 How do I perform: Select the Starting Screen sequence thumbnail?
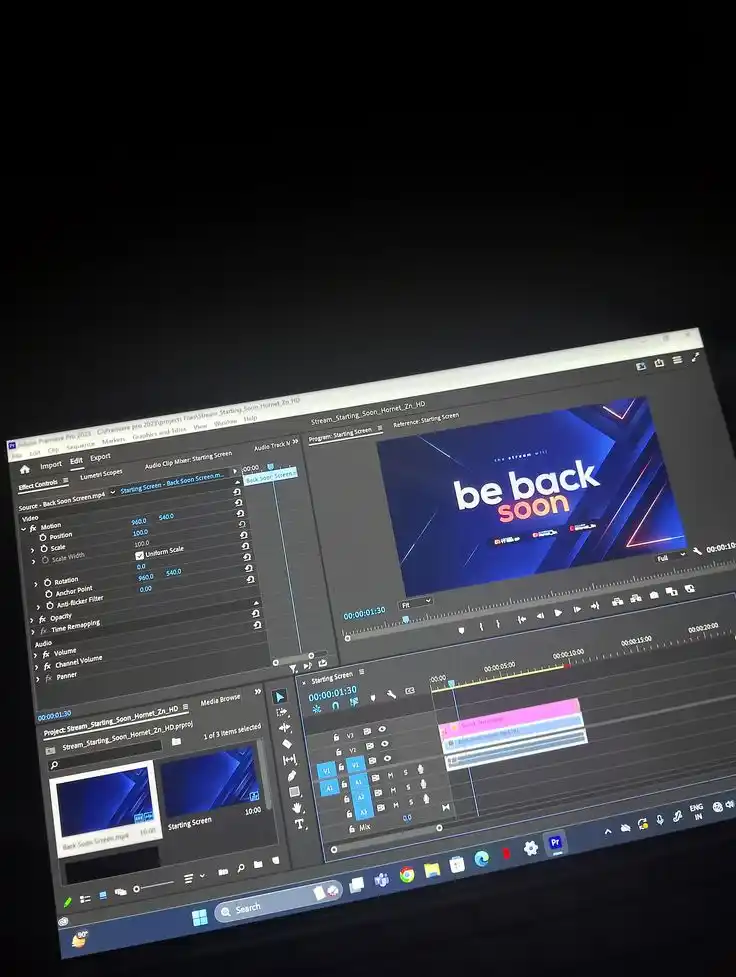(x=210, y=781)
